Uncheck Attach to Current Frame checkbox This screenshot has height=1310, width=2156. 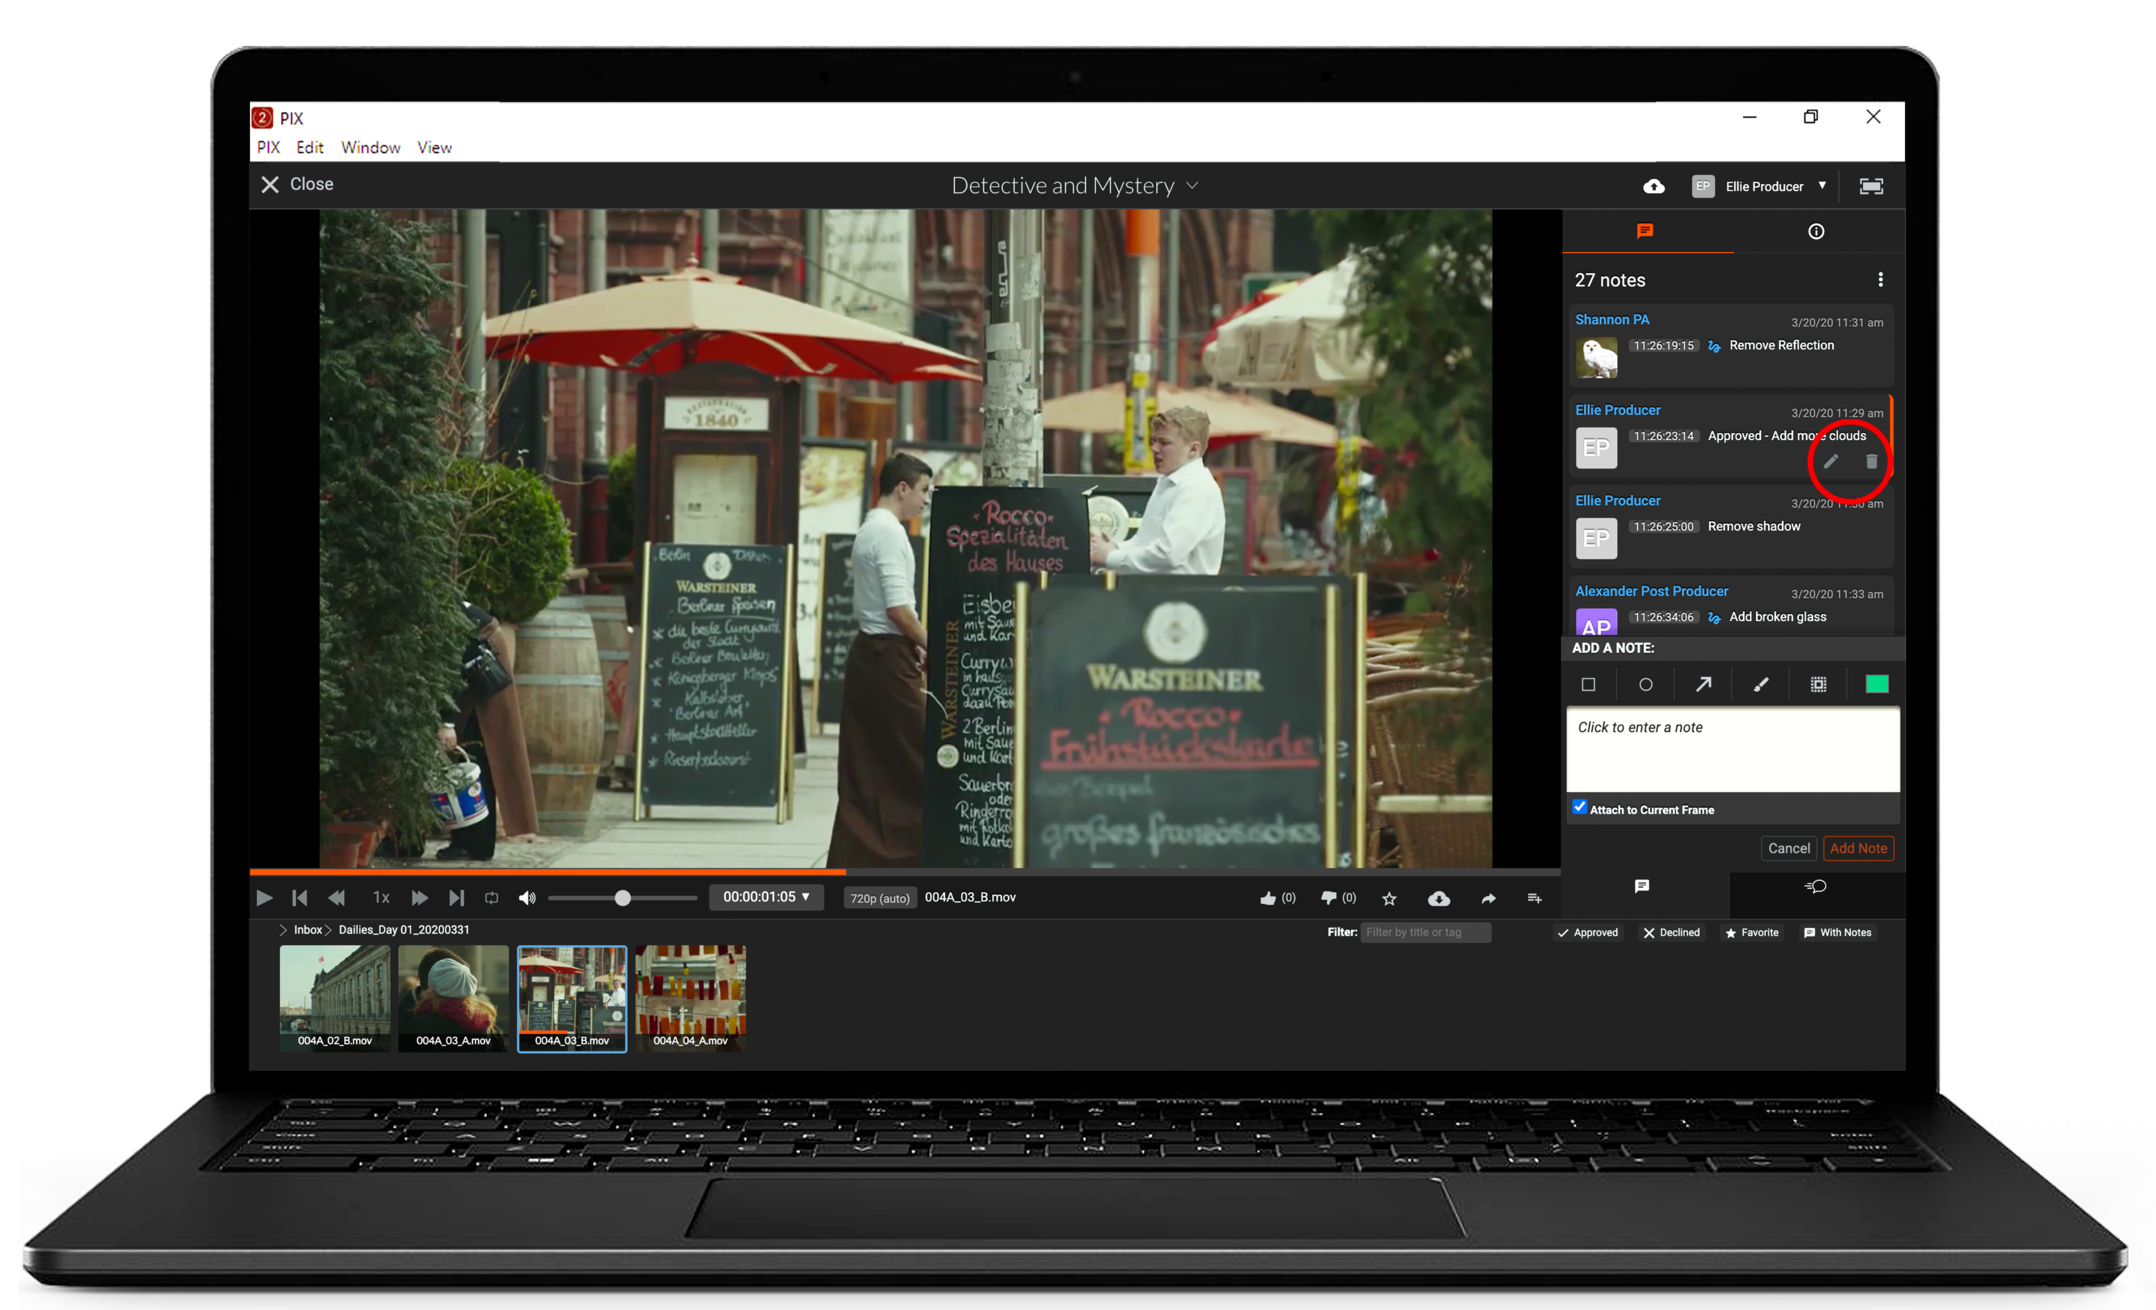pyautogui.click(x=1580, y=807)
